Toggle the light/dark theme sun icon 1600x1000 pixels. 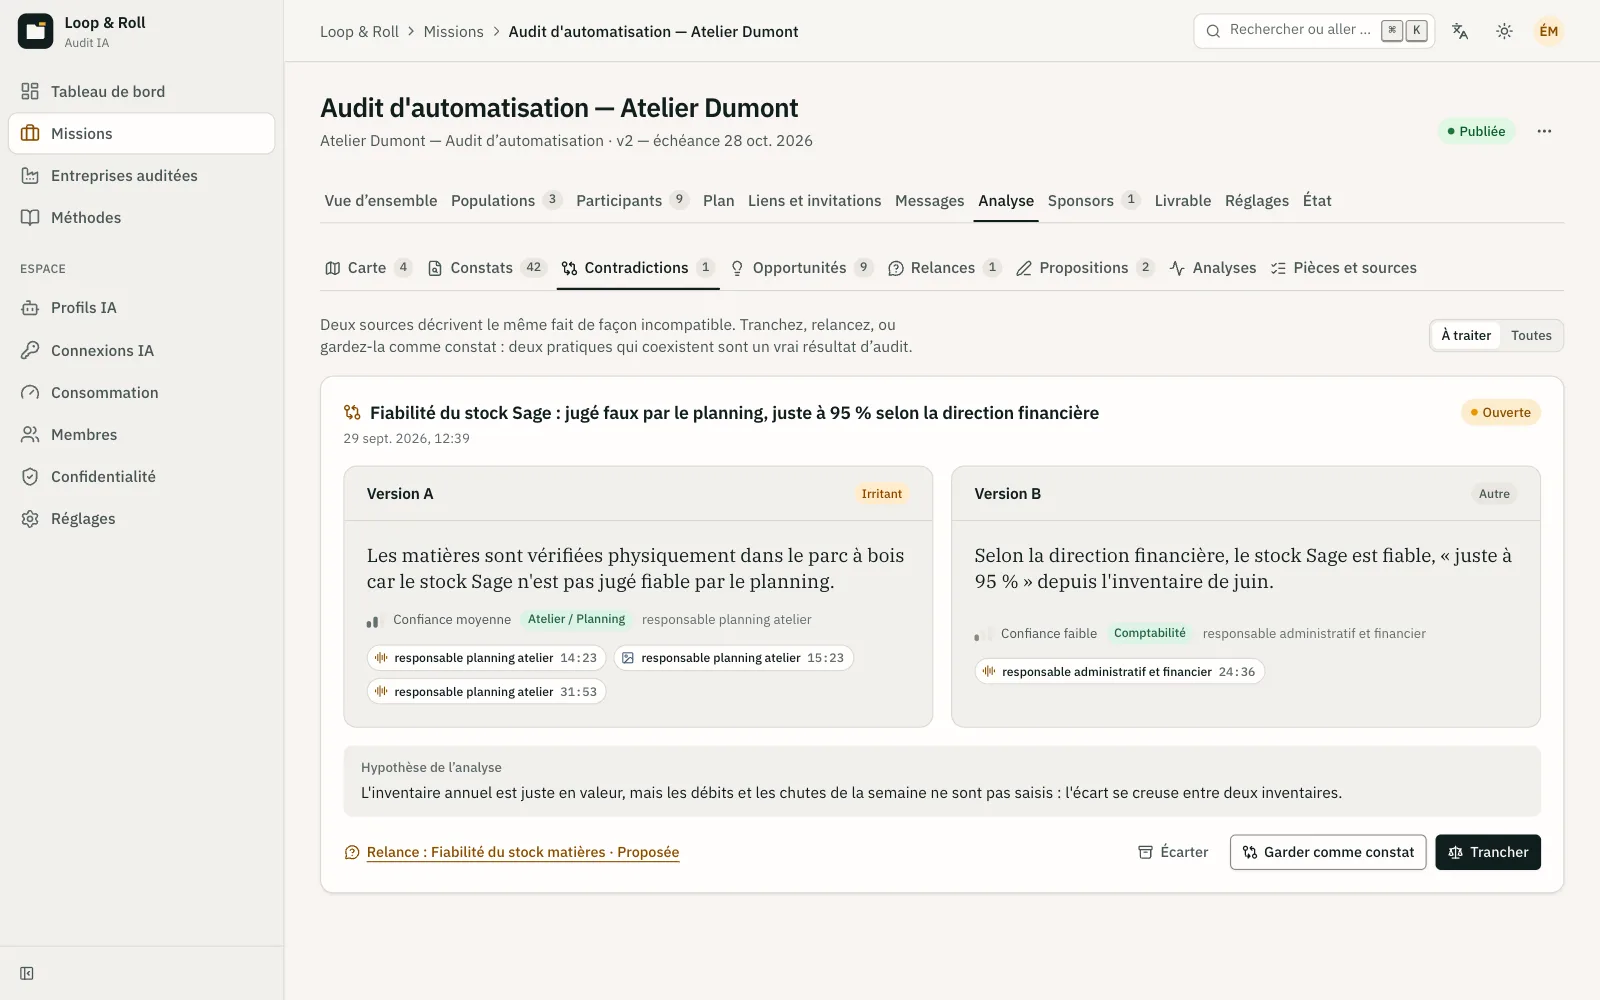coord(1504,31)
